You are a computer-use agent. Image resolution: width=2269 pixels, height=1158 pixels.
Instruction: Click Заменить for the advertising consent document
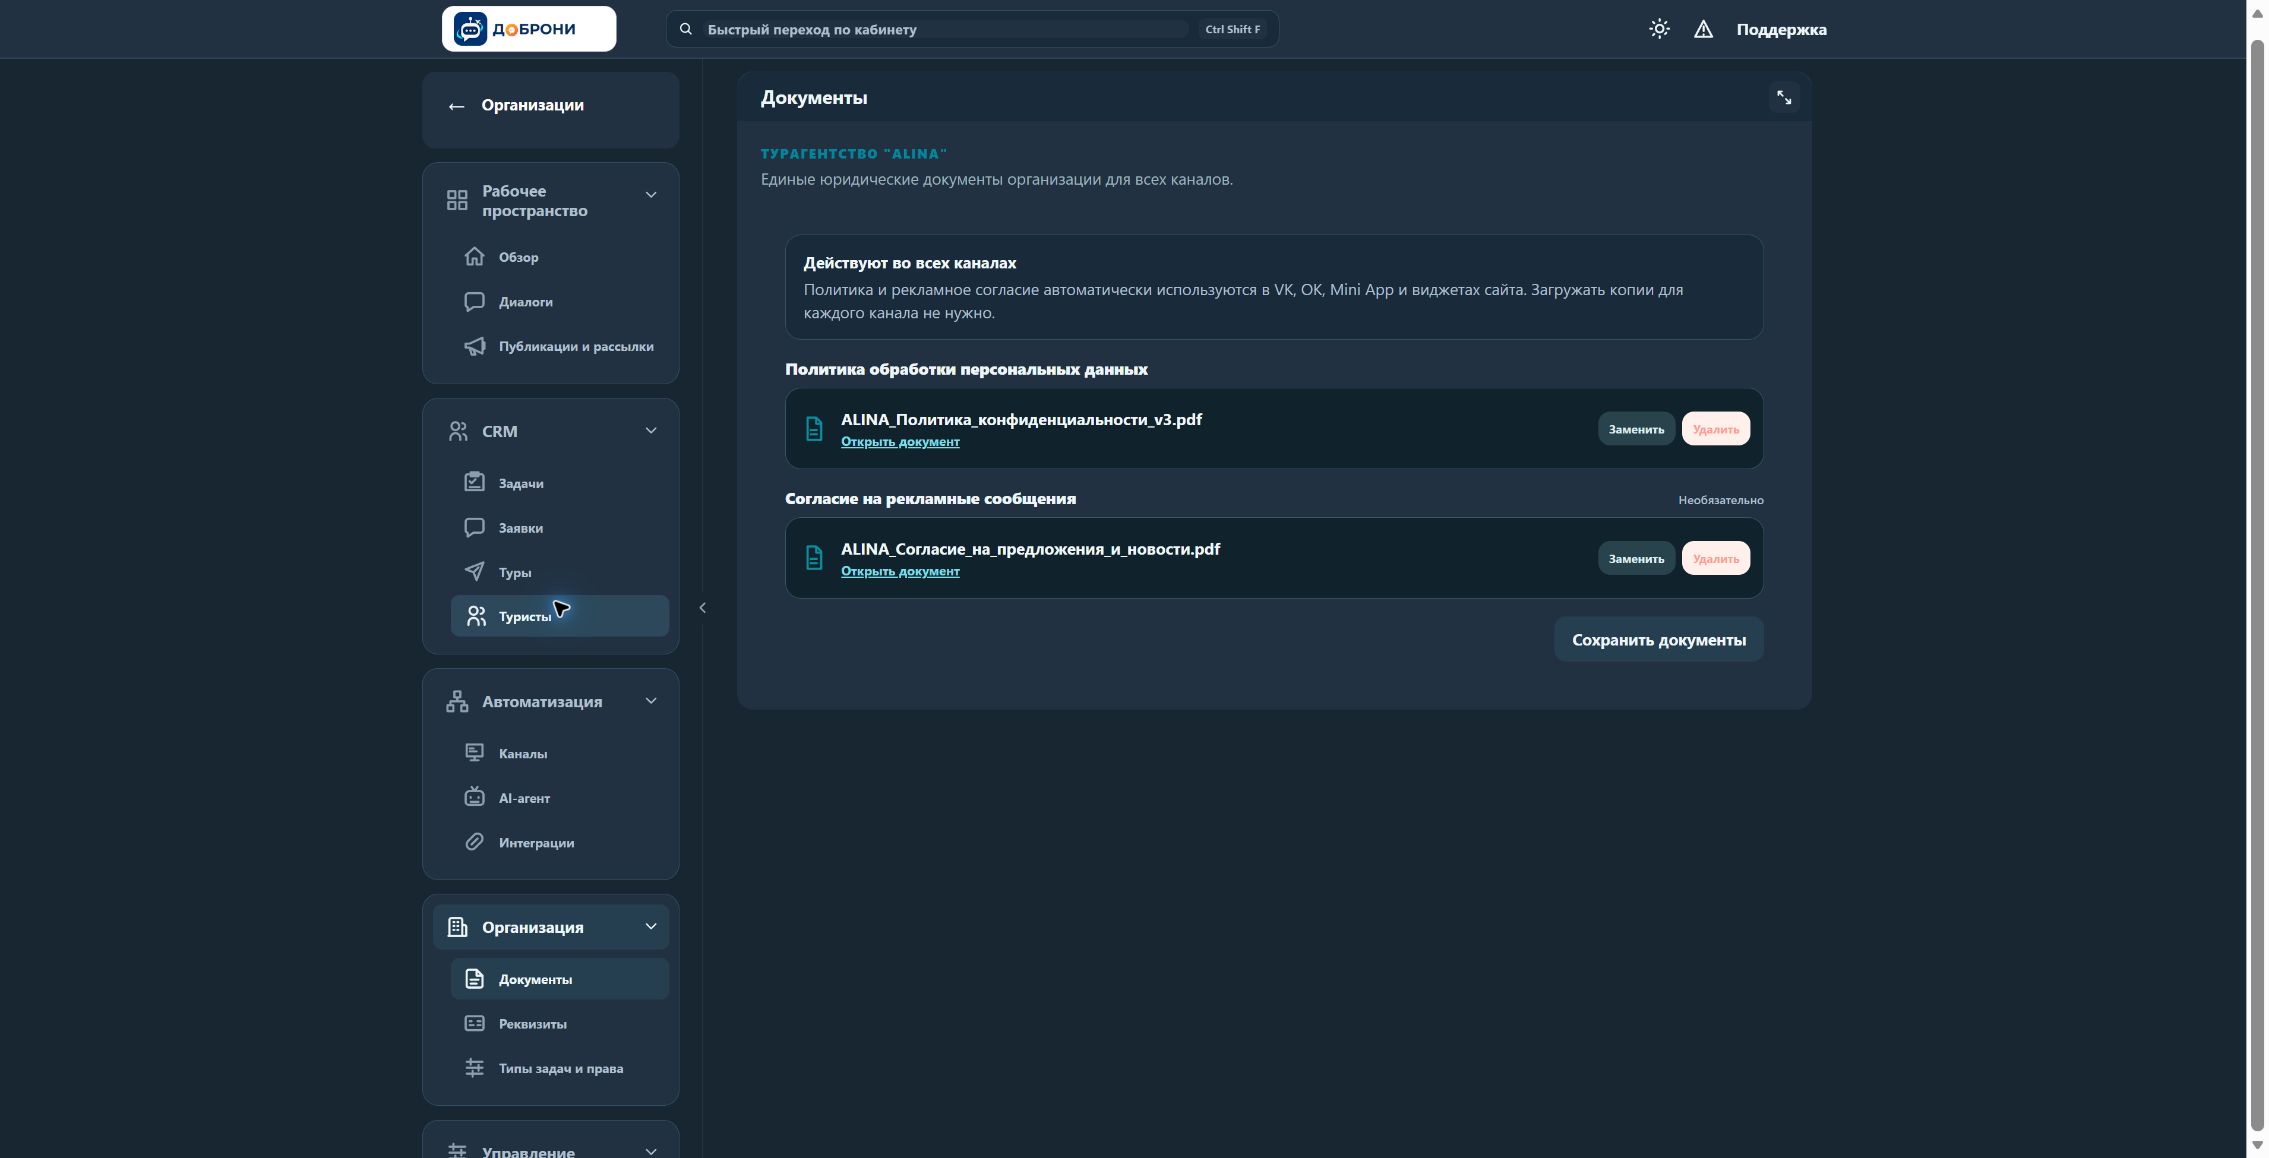coord(1636,559)
